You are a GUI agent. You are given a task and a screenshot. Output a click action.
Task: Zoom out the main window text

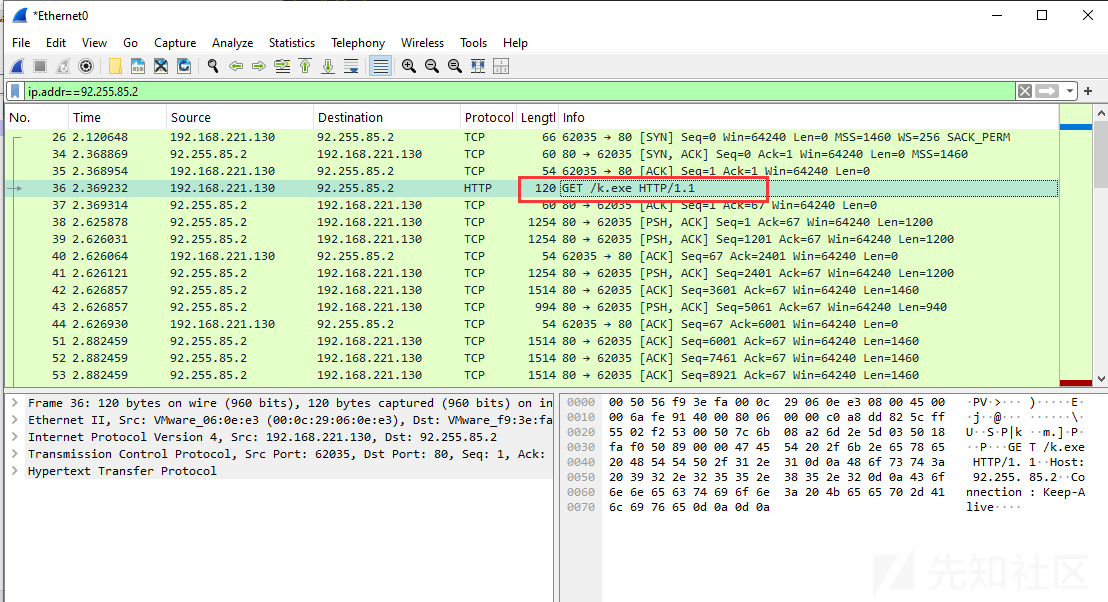432,66
